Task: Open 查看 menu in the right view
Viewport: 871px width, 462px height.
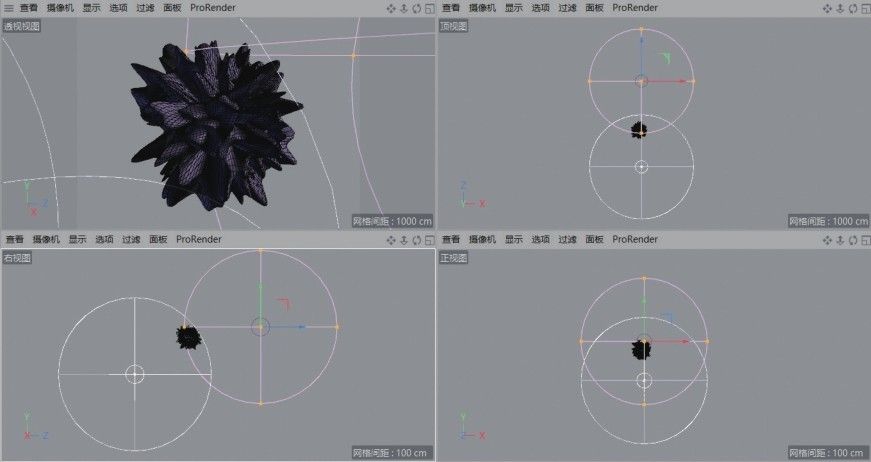Action: point(14,239)
